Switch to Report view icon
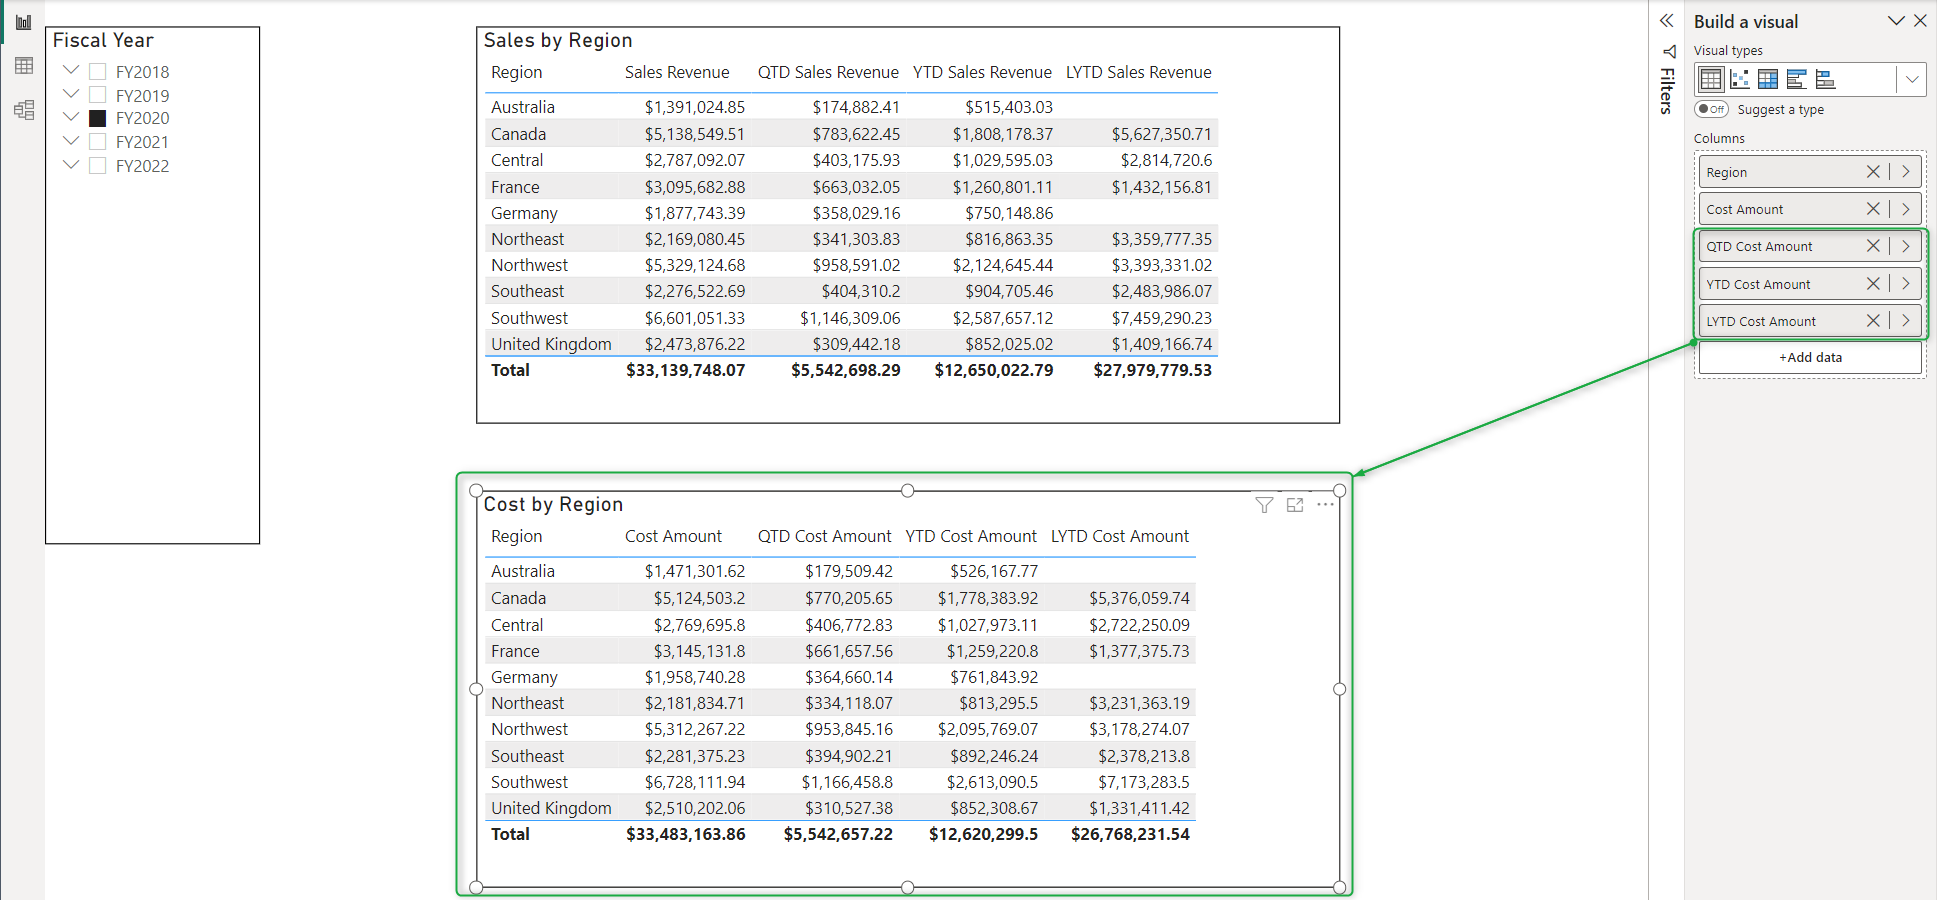This screenshot has width=1937, height=900. click(x=24, y=22)
